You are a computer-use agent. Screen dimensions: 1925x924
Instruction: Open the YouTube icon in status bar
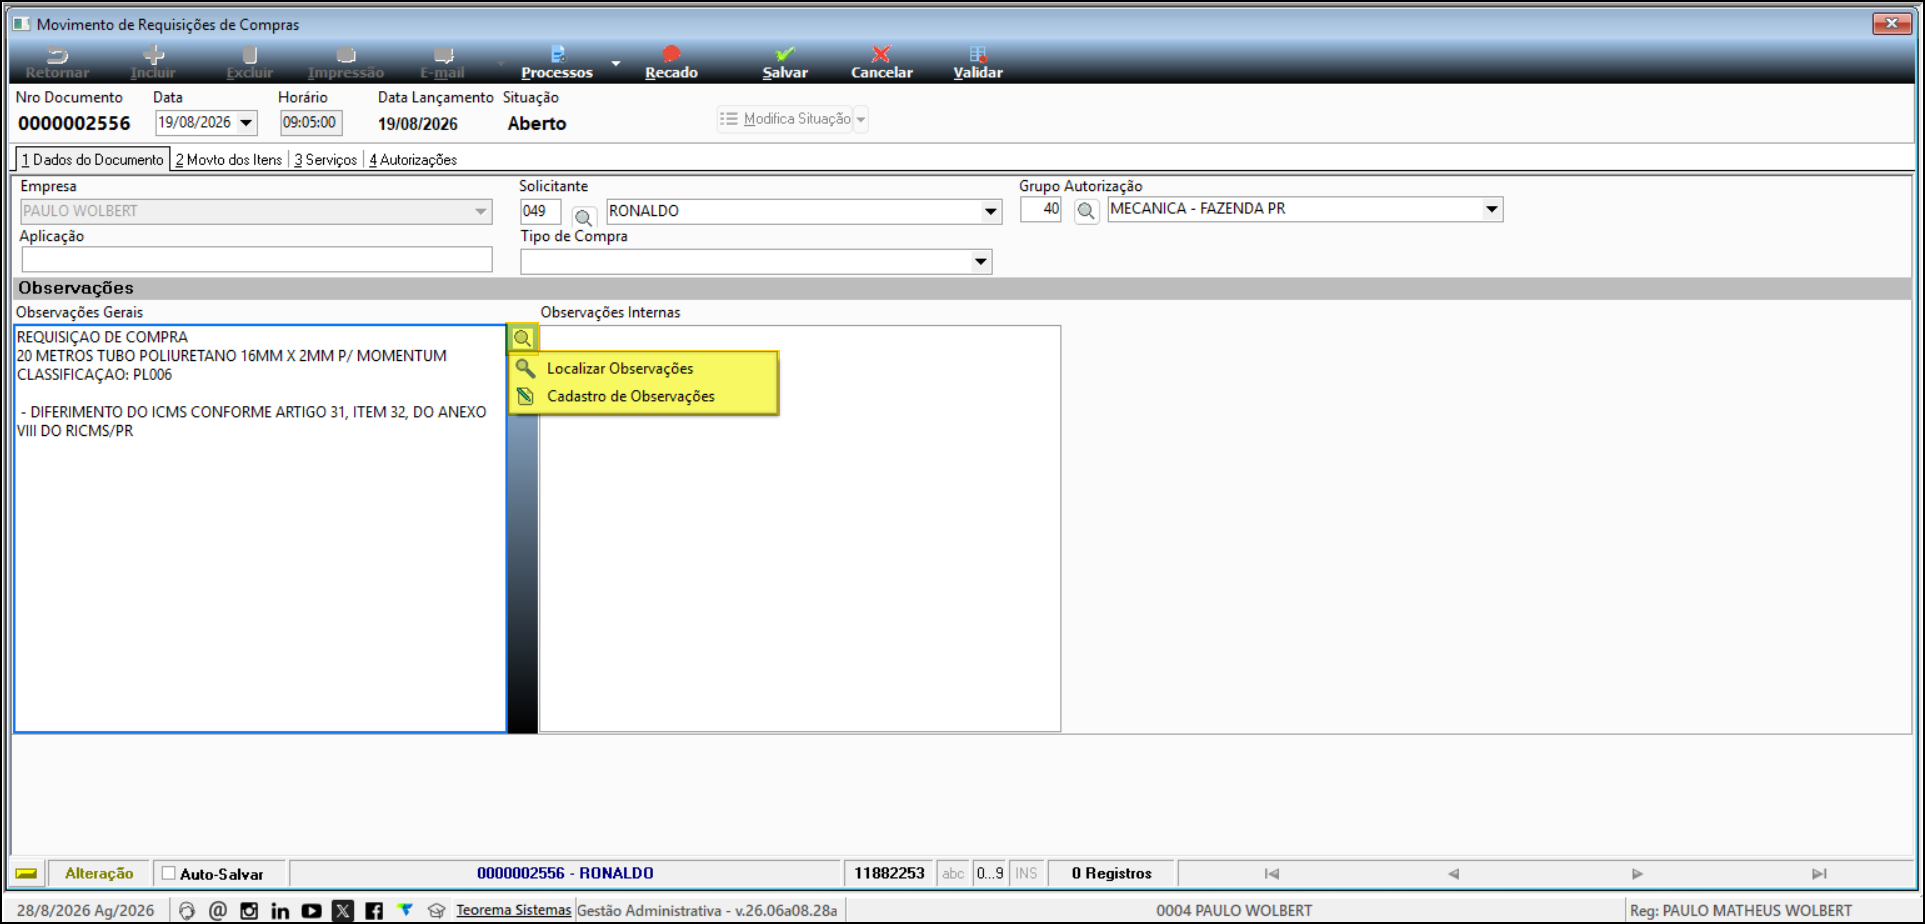point(311,911)
